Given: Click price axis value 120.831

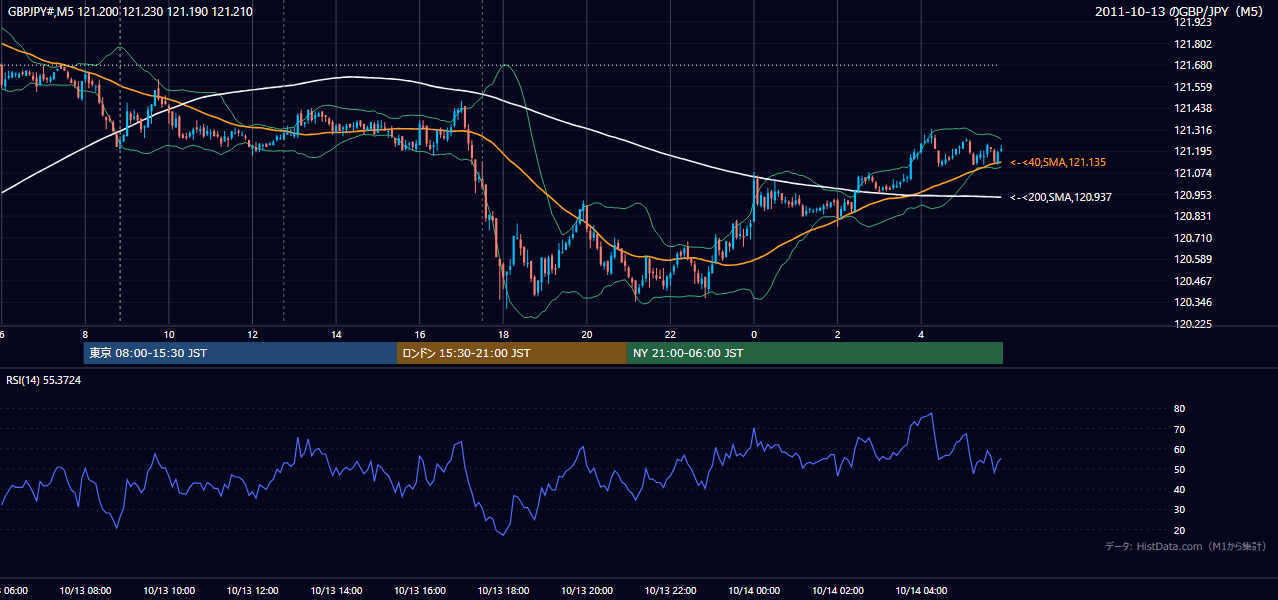Looking at the screenshot, I should [1193, 216].
